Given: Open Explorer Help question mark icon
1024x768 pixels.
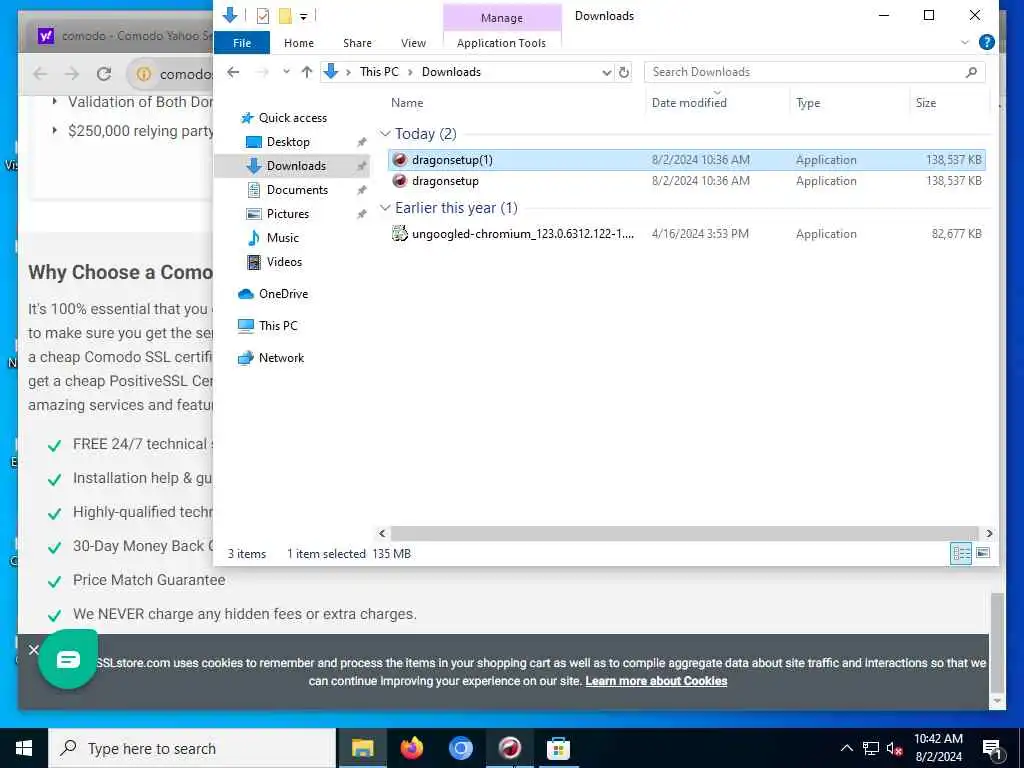Looking at the screenshot, I should click(x=987, y=42).
